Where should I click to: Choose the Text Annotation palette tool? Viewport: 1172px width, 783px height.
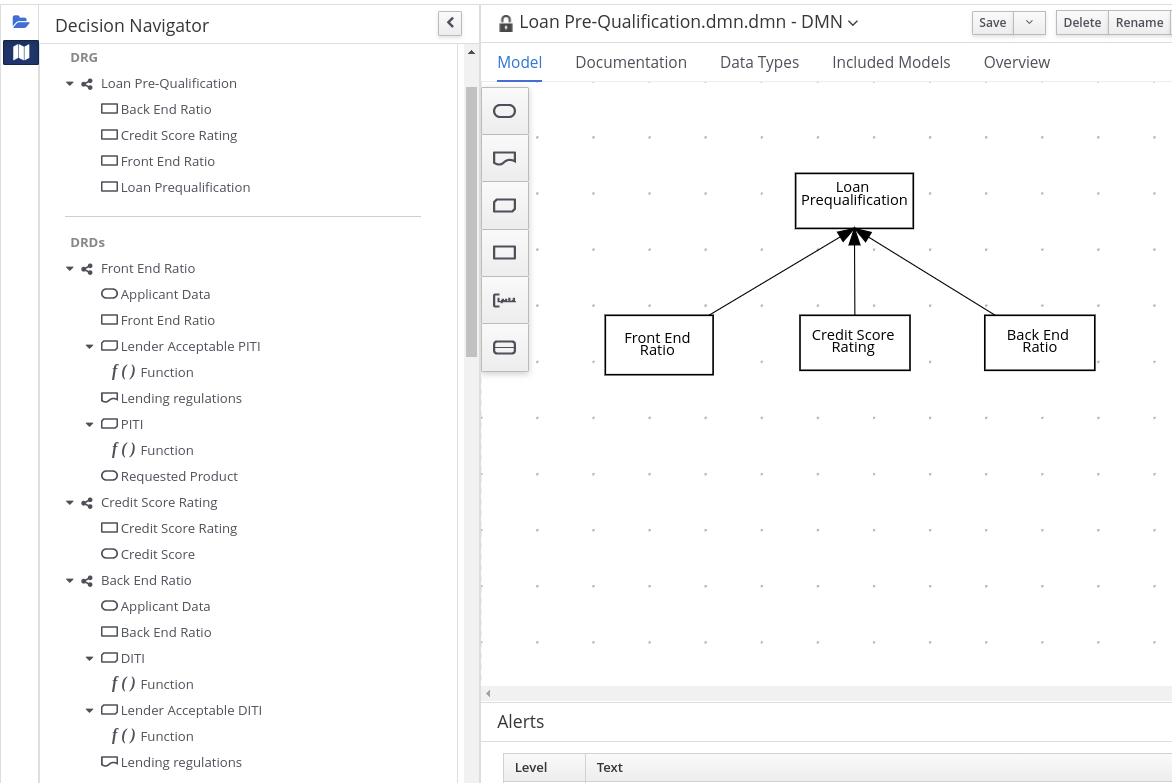pos(505,300)
